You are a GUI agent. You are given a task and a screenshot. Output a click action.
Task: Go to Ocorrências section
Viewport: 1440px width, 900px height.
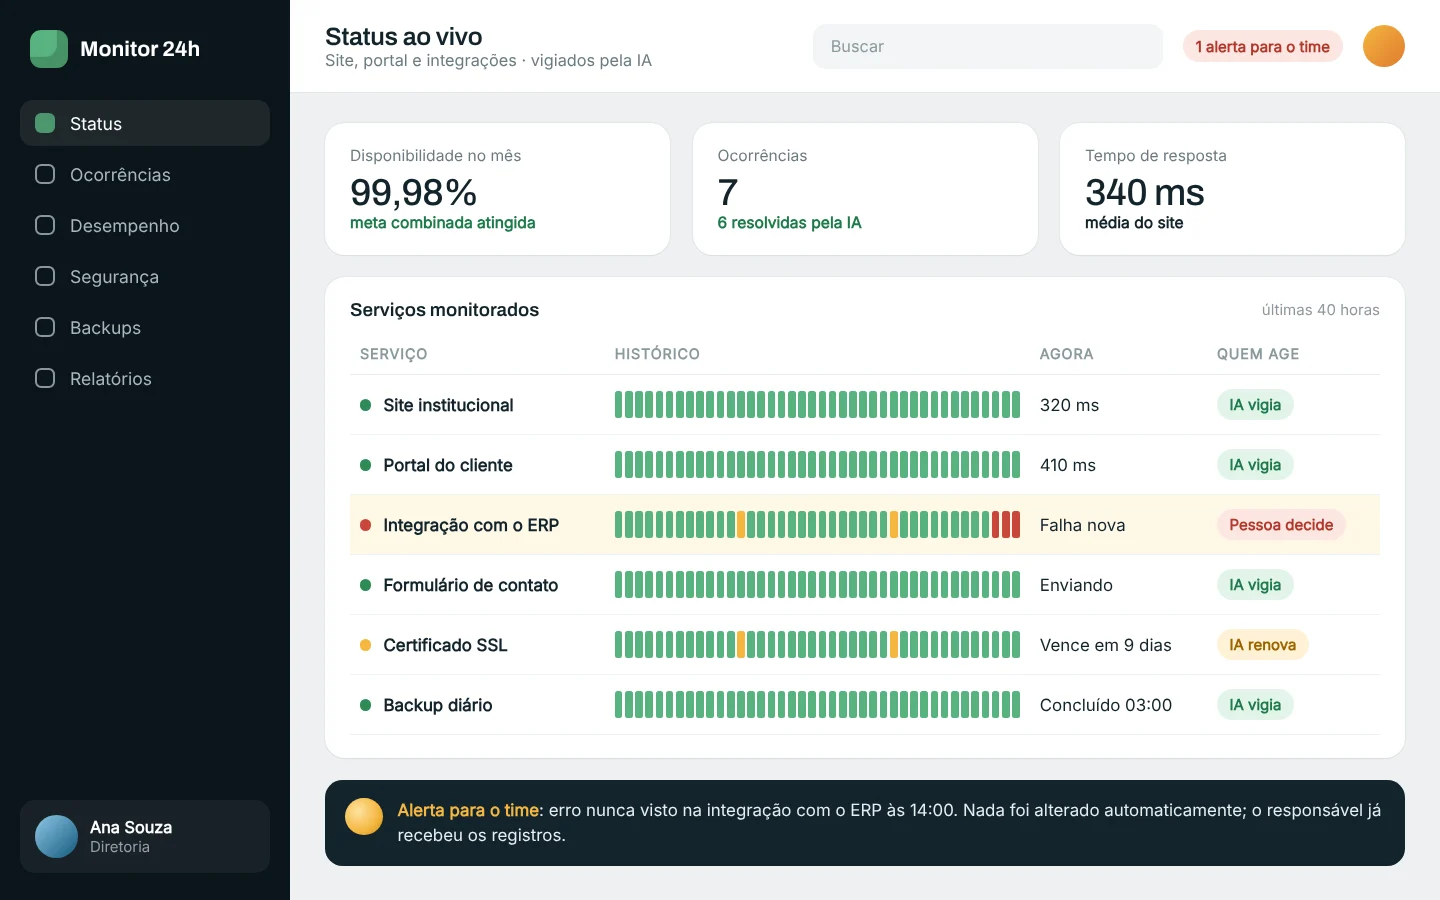pos(145,174)
